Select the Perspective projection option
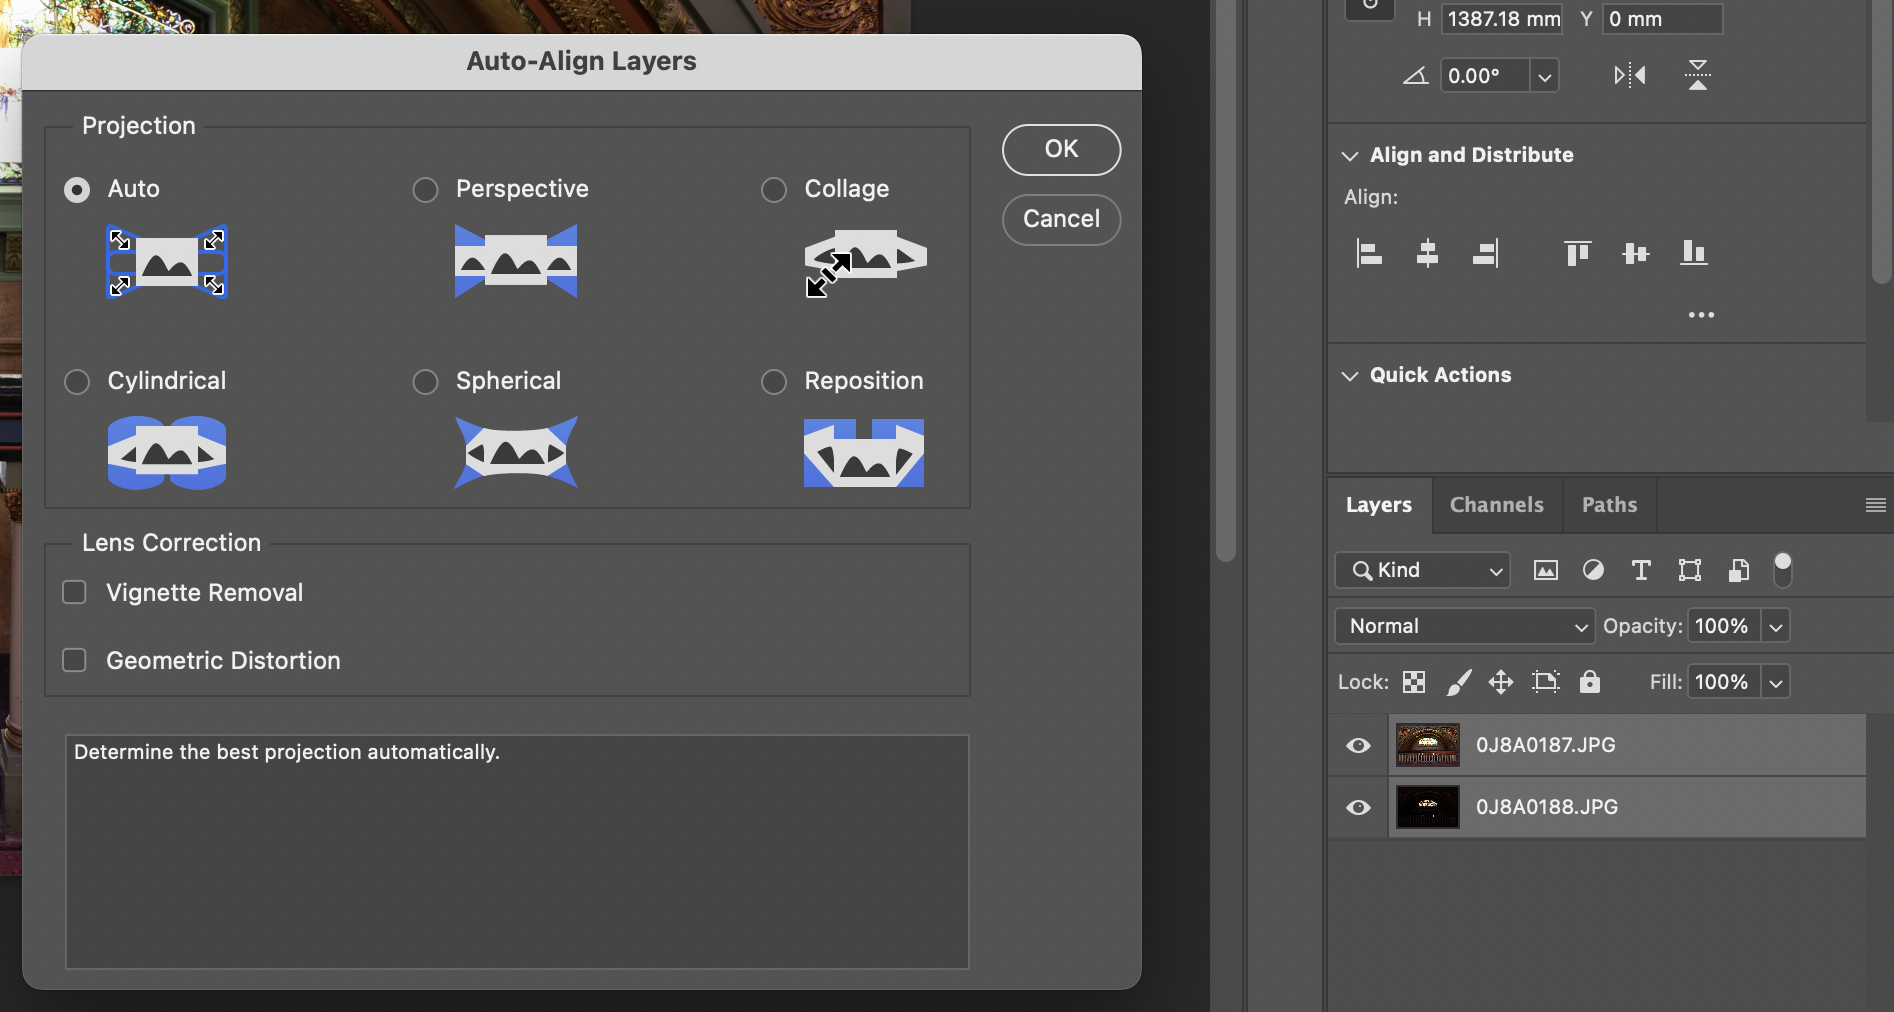This screenshot has height=1012, width=1894. pyautogui.click(x=426, y=190)
